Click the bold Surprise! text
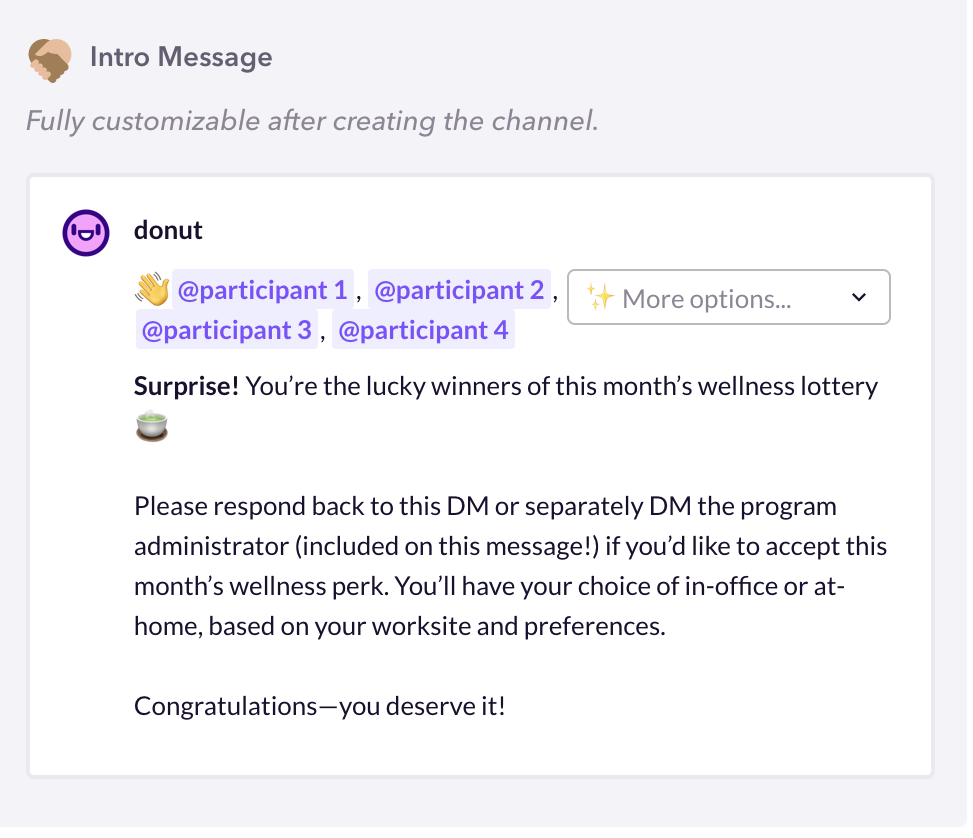 [x=186, y=386]
